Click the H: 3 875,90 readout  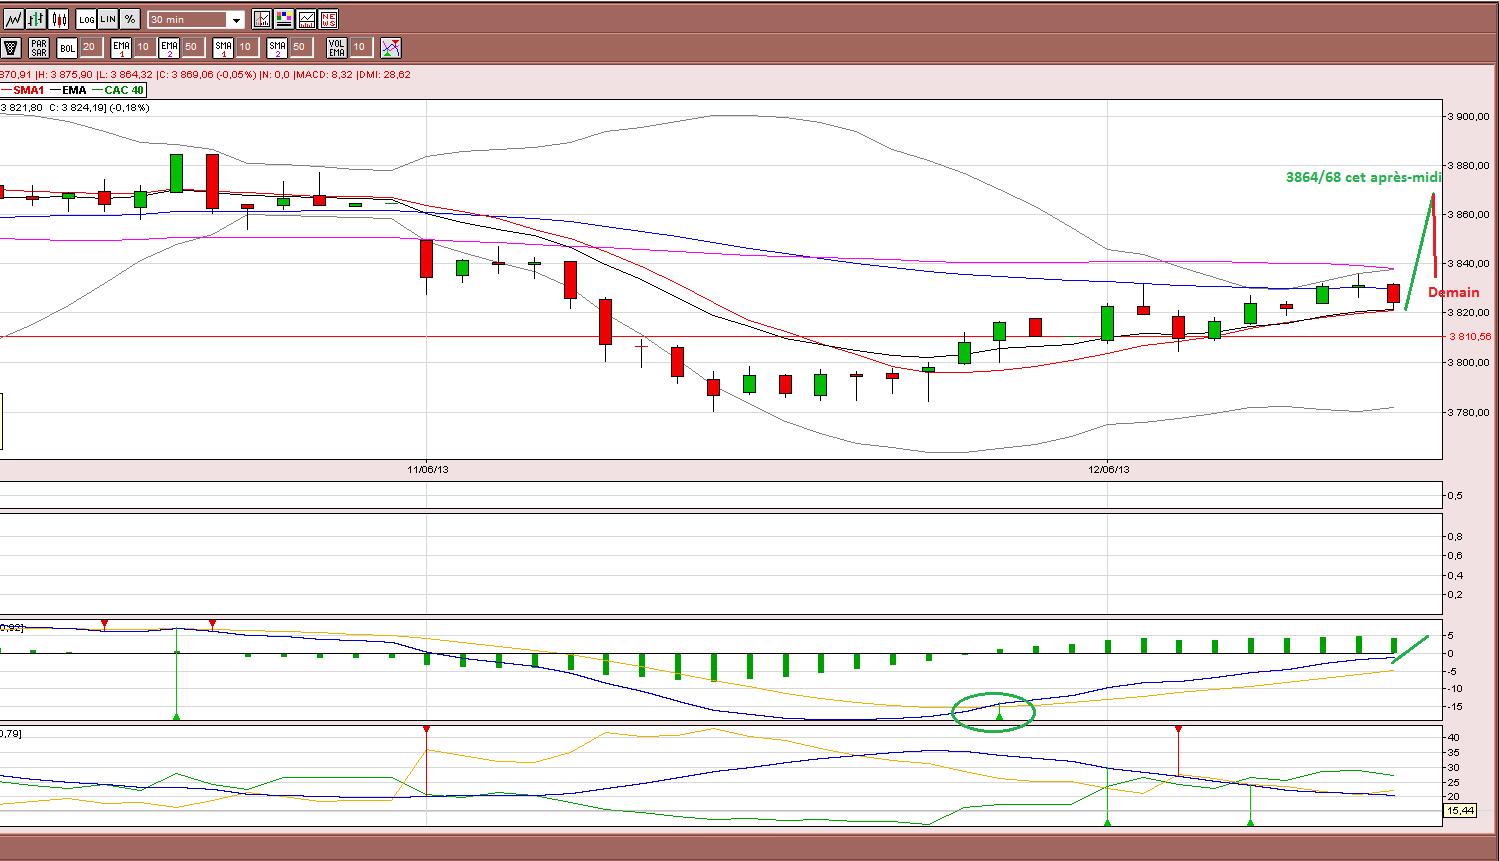pyautogui.click(x=65, y=74)
